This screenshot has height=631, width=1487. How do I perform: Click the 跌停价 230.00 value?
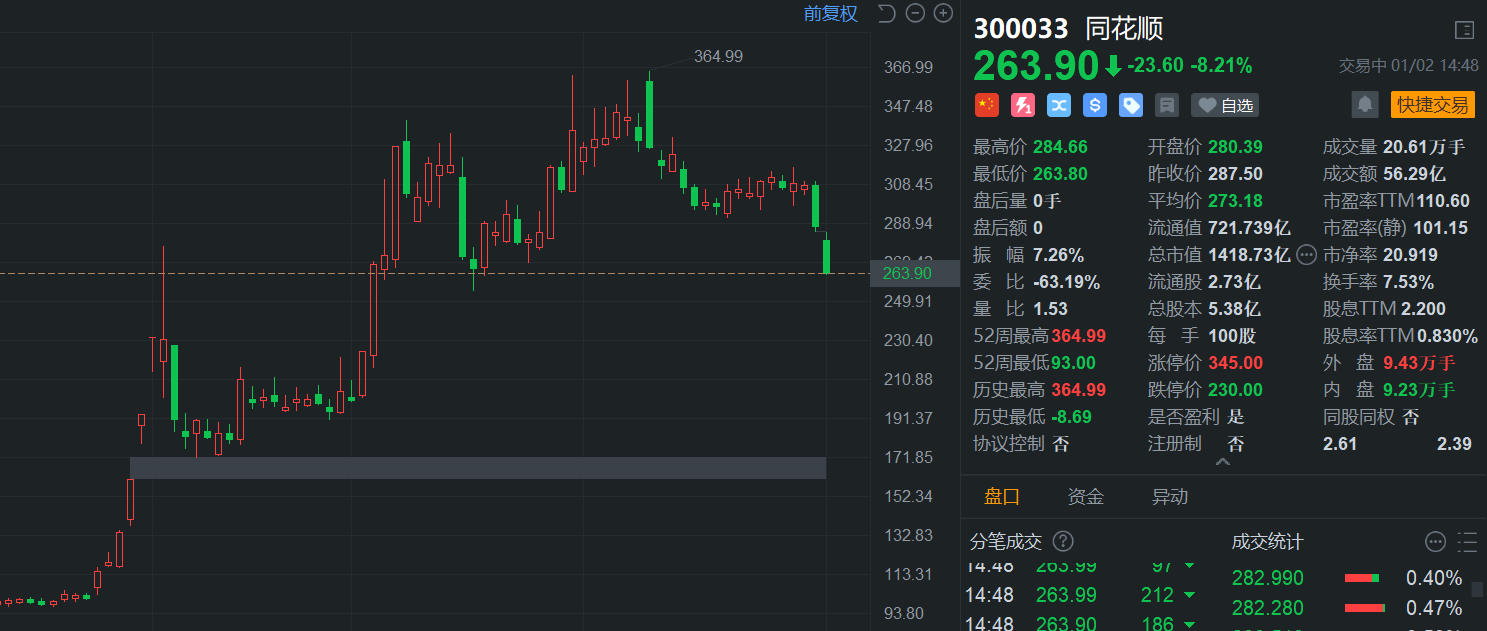[x=1235, y=390]
